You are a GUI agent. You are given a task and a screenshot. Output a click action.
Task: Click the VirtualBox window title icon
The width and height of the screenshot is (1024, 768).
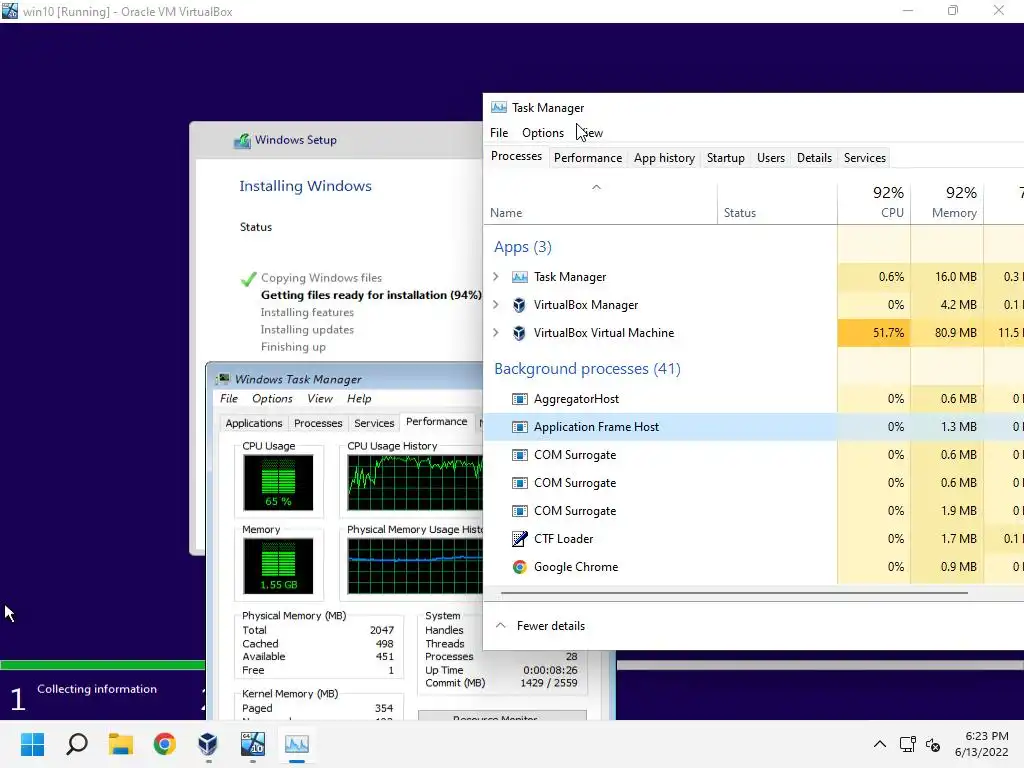(x=10, y=11)
